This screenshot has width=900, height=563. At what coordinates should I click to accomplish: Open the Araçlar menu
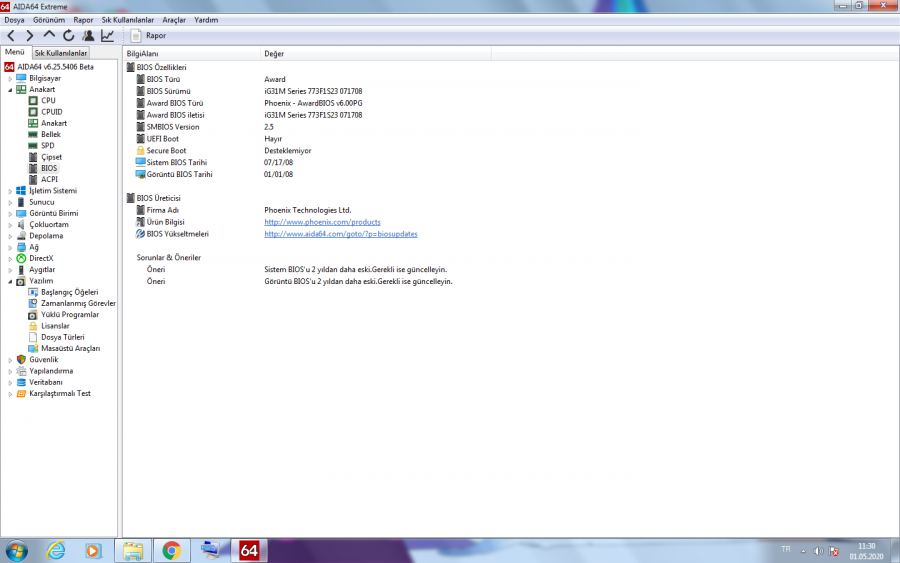pos(174,20)
